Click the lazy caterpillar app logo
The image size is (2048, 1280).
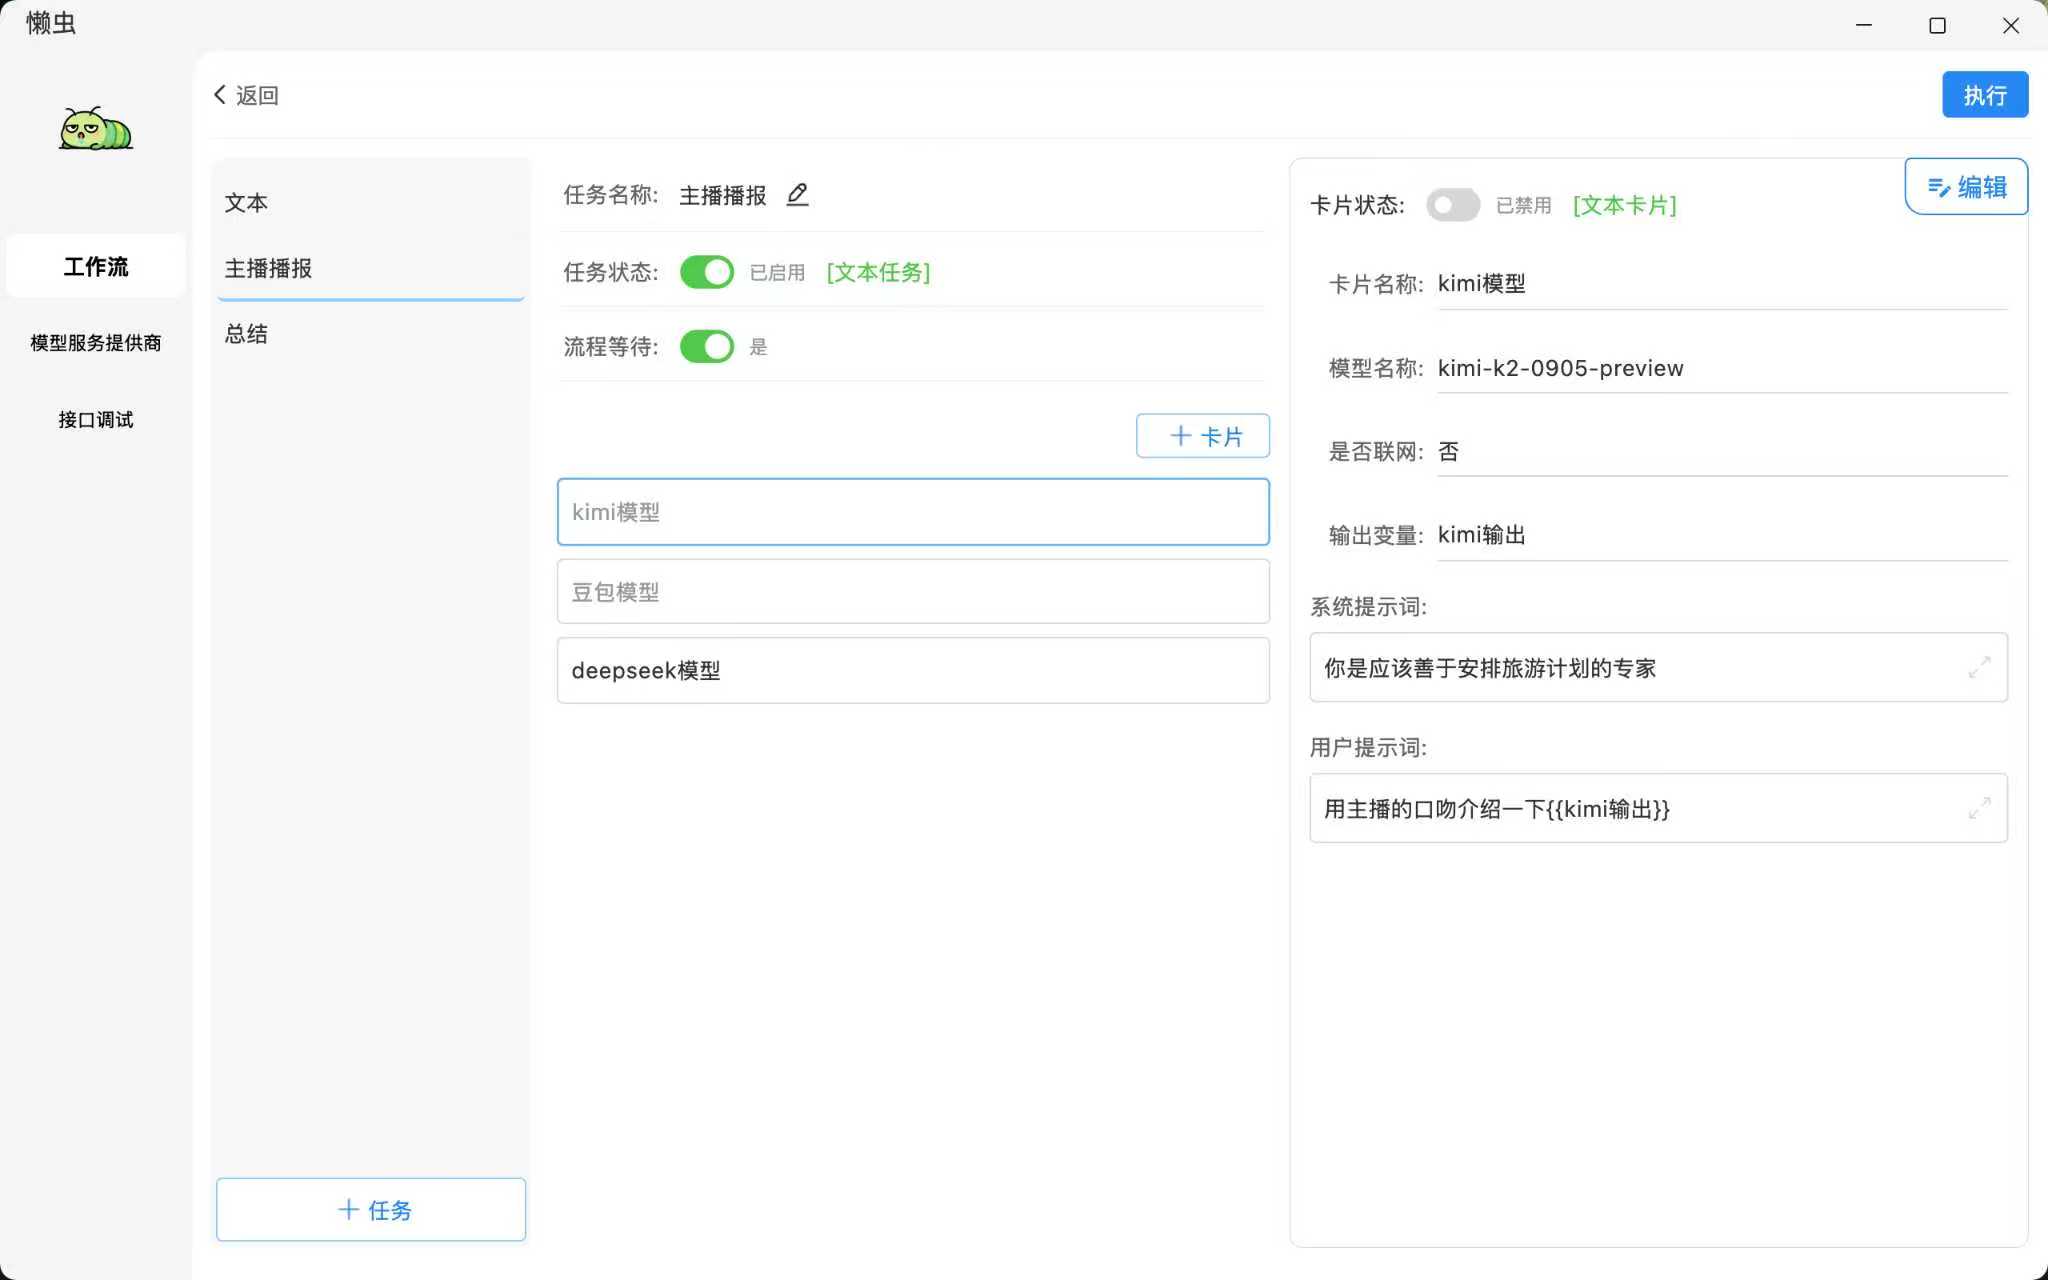tap(95, 127)
